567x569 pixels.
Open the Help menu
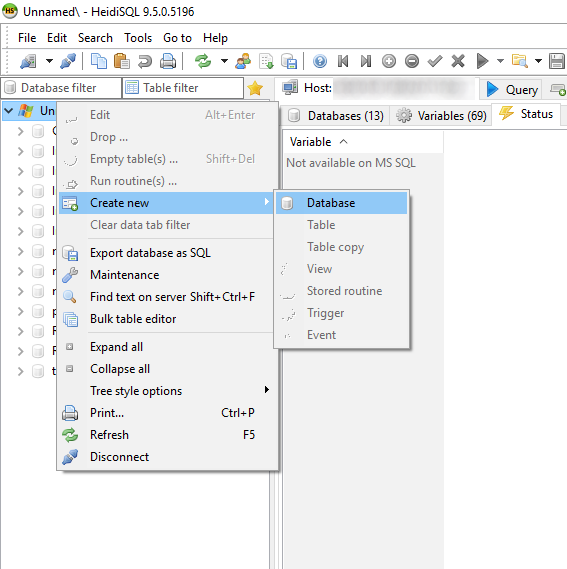coord(215,38)
